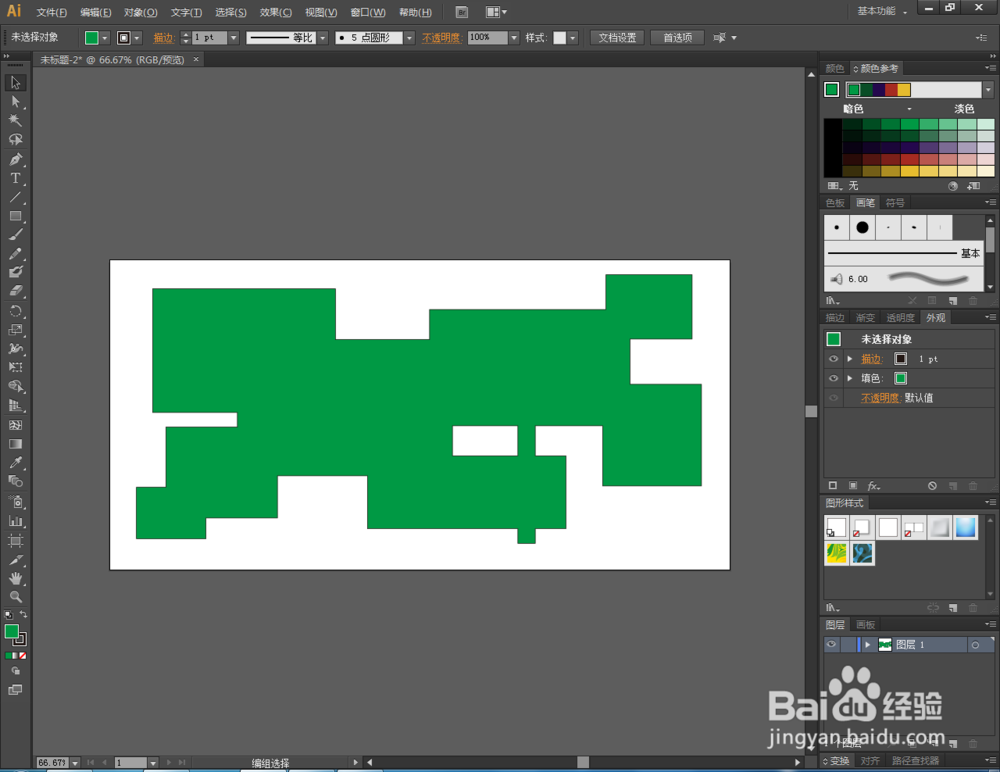
Task: Open stroke weight dropdown
Action: coord(233,38)
